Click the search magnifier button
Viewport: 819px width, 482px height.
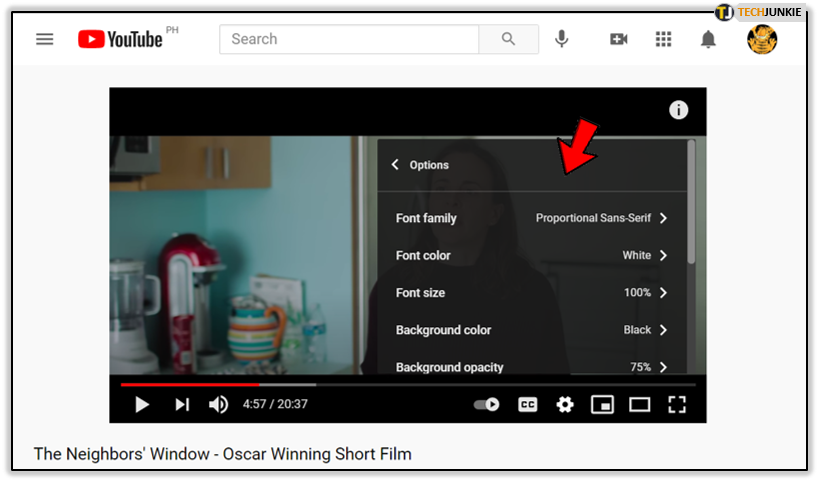[508, 39]
